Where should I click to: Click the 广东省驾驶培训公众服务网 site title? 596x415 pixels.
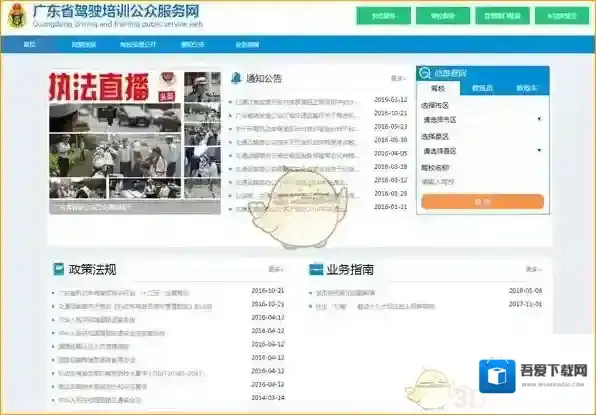[116, 11]
